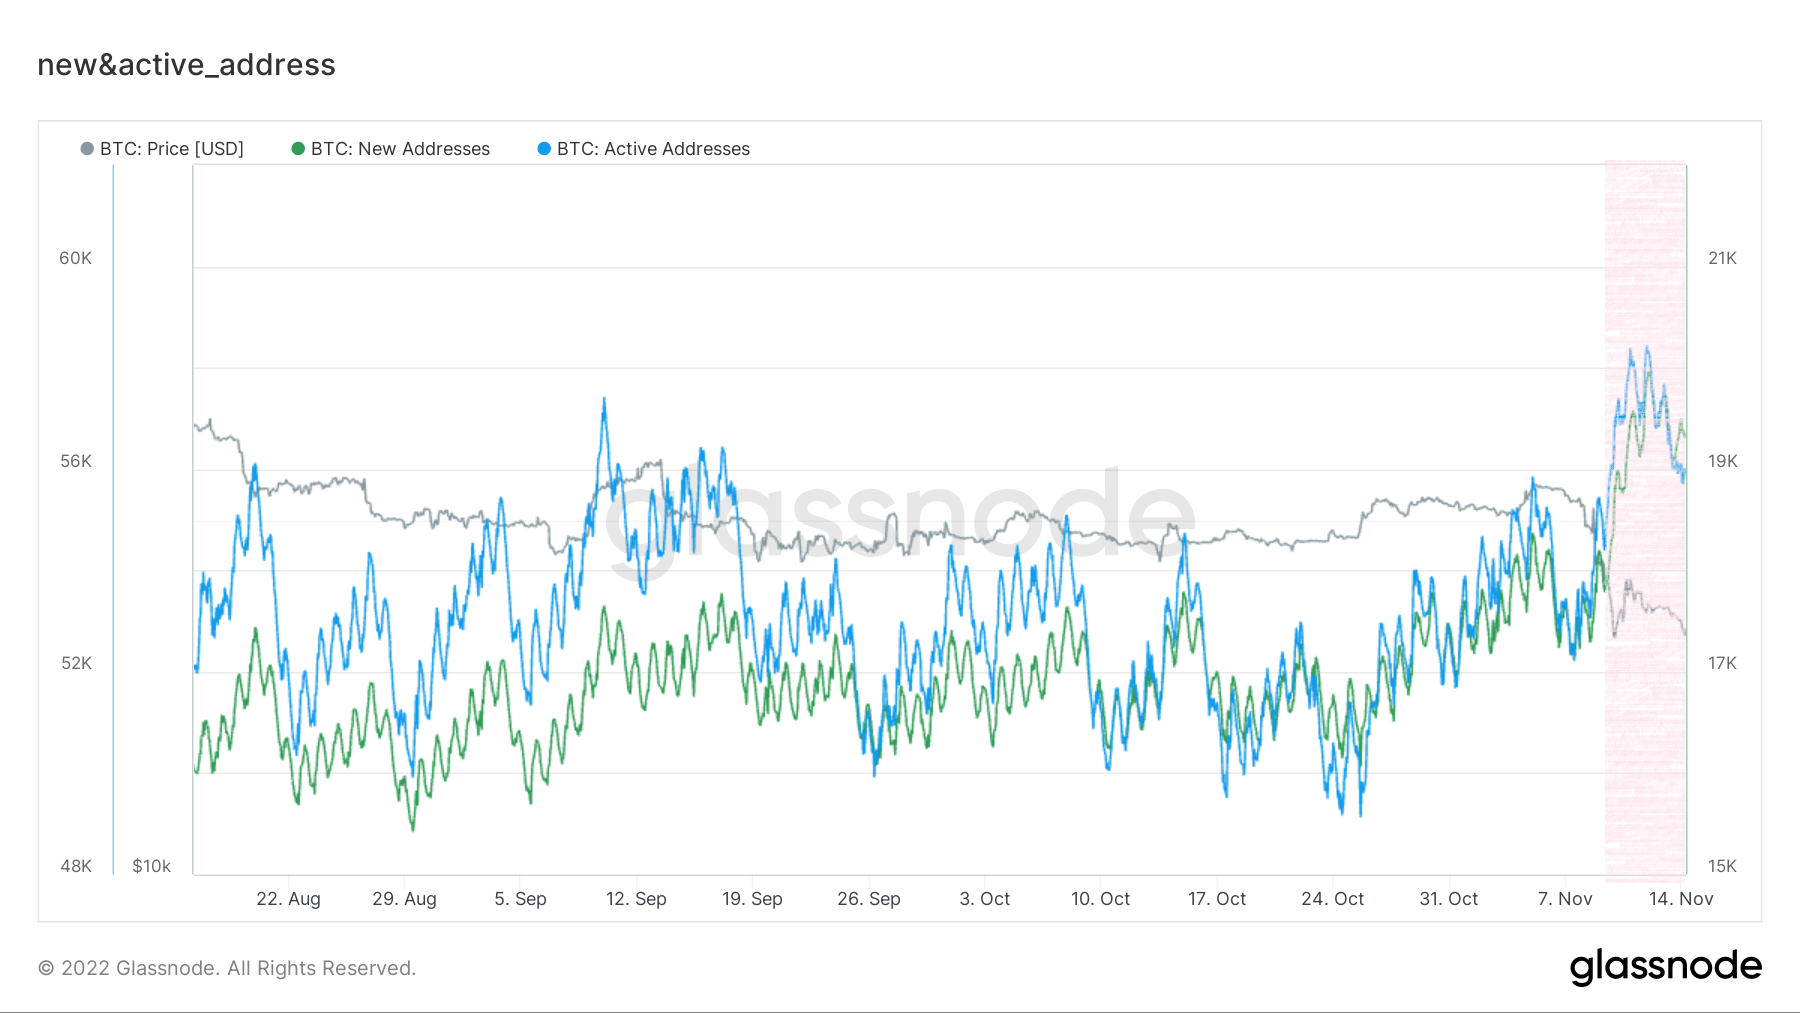1800x1013 pixels.
Task: Click the '15K' right axis label
Action: click(x=1722, y=866)
